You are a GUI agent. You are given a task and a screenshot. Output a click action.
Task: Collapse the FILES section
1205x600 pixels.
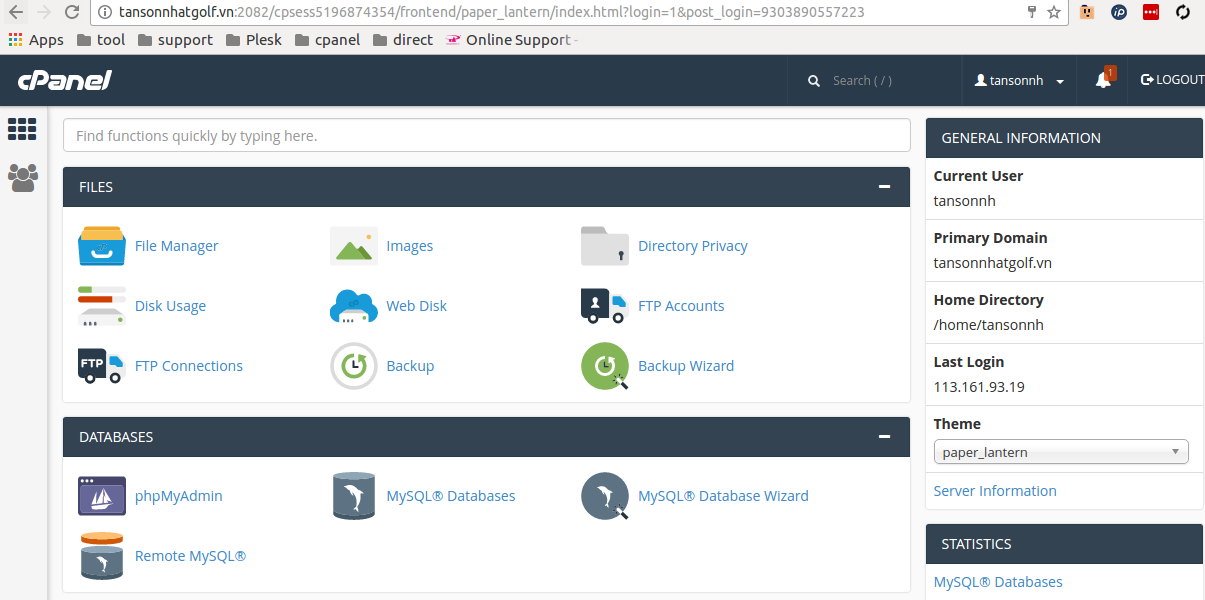(x=884, y=187)
